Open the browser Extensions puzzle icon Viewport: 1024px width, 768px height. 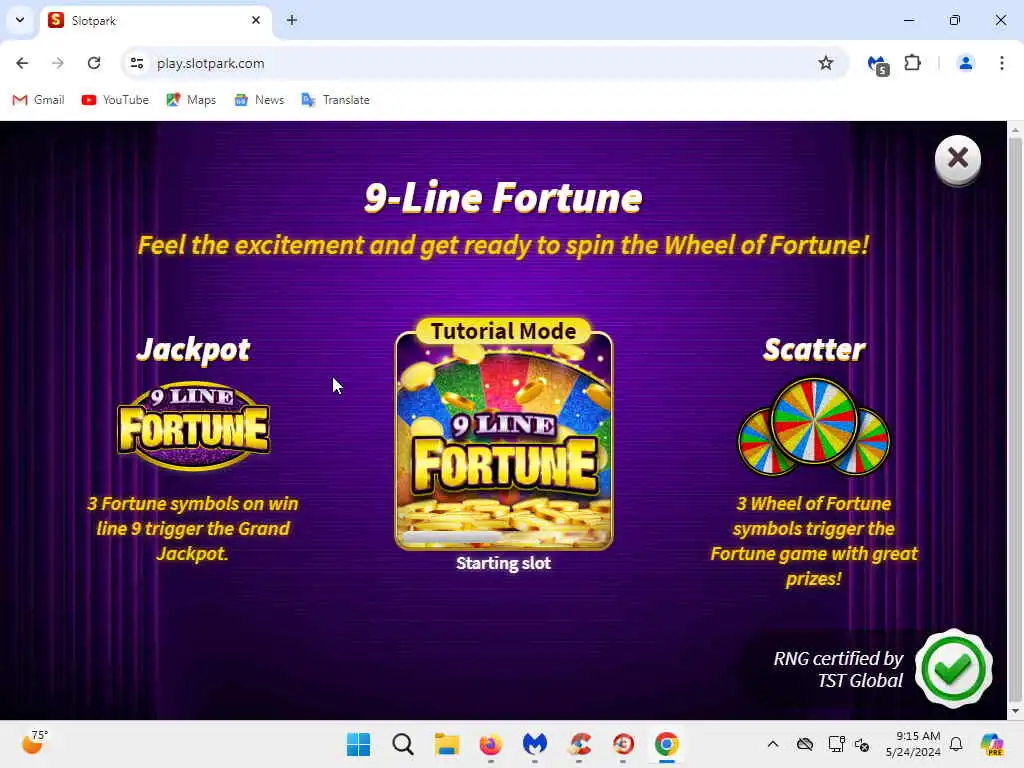pyautogui.click(x=912, y=63)
